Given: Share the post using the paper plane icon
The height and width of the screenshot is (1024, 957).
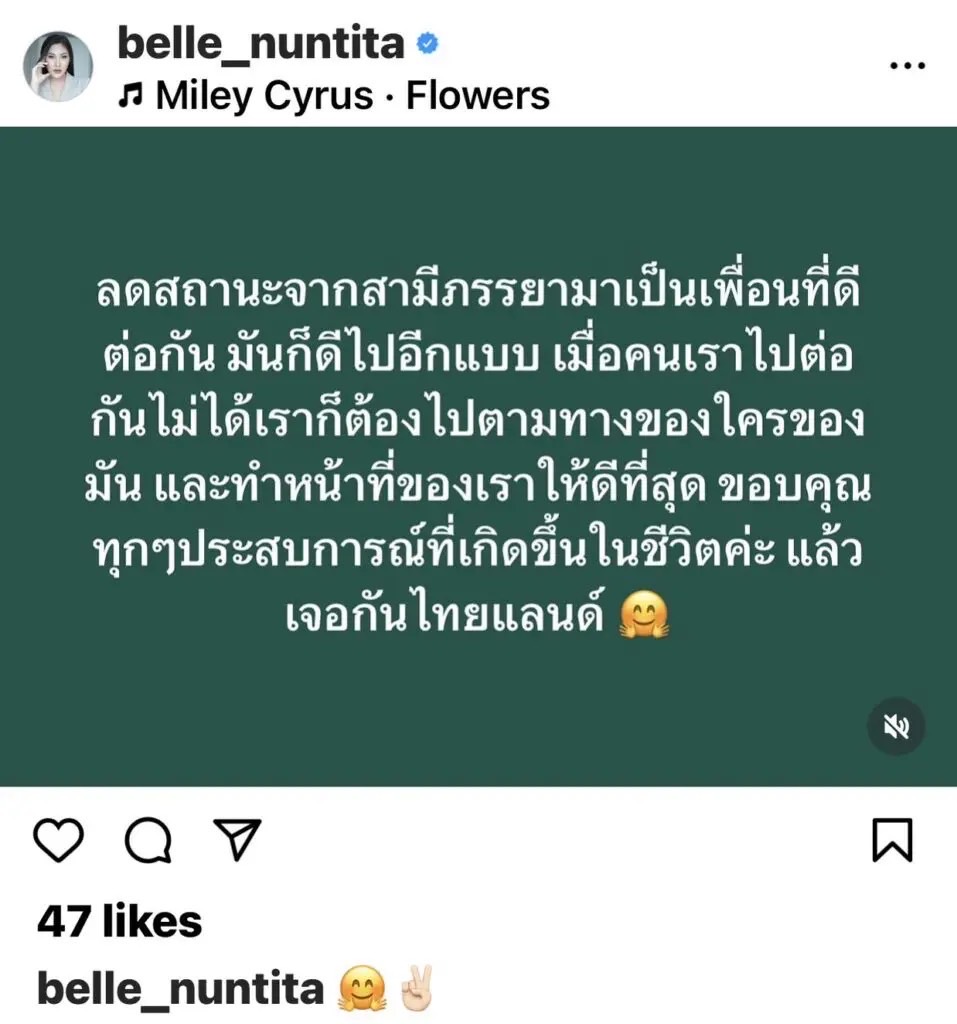Looking at the screenshot, I should point(238,839).
